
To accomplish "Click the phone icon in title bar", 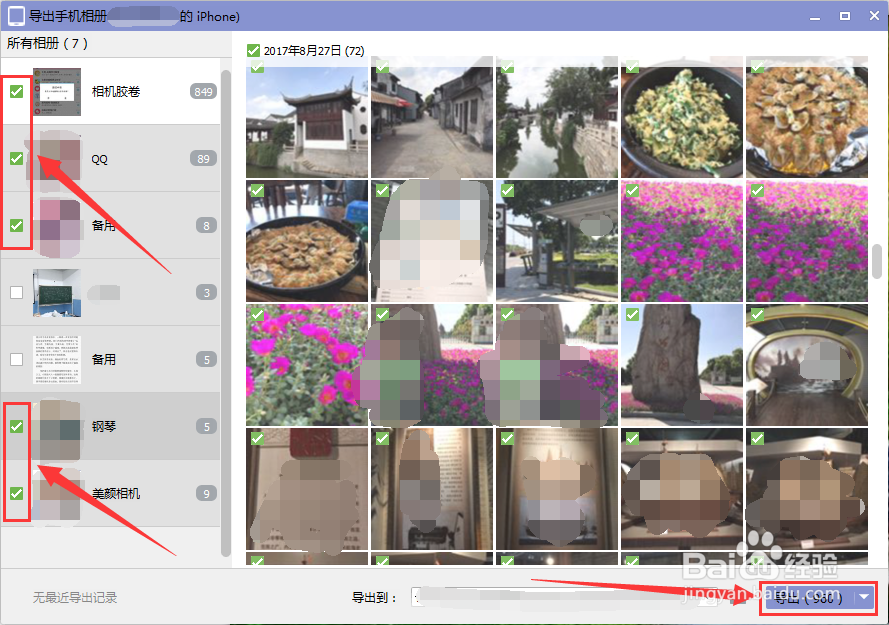I will coord(16,15).
